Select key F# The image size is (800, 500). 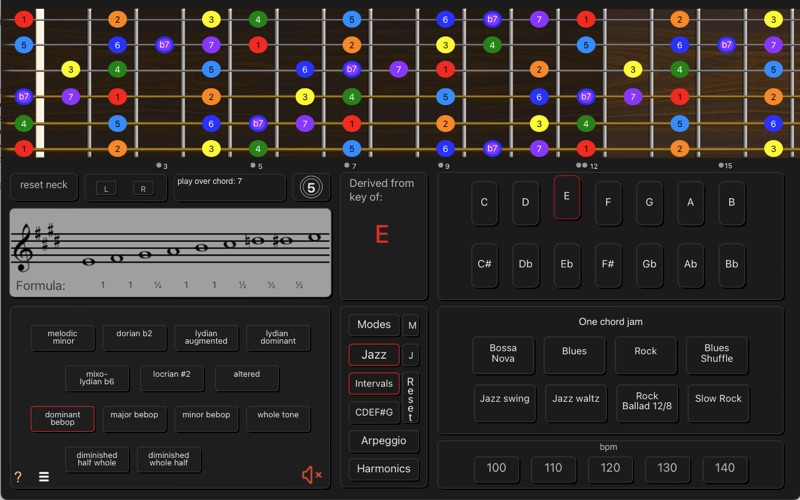pos(608,264)
